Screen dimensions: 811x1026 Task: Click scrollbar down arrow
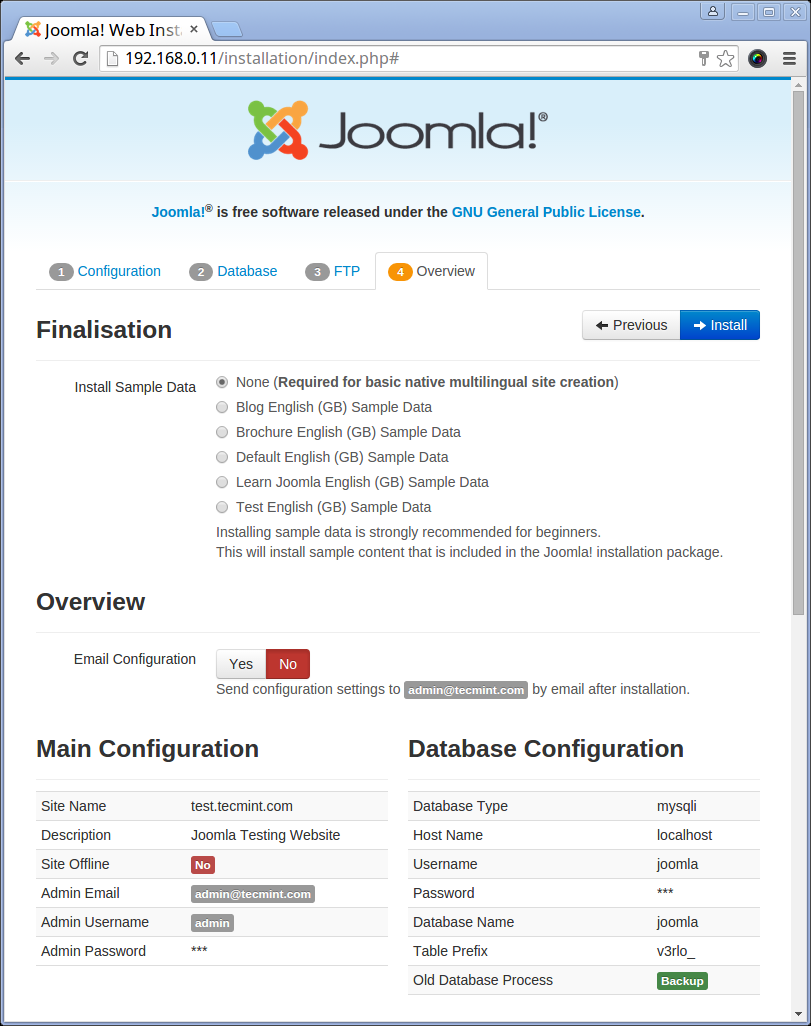[x=798, y=1014]
